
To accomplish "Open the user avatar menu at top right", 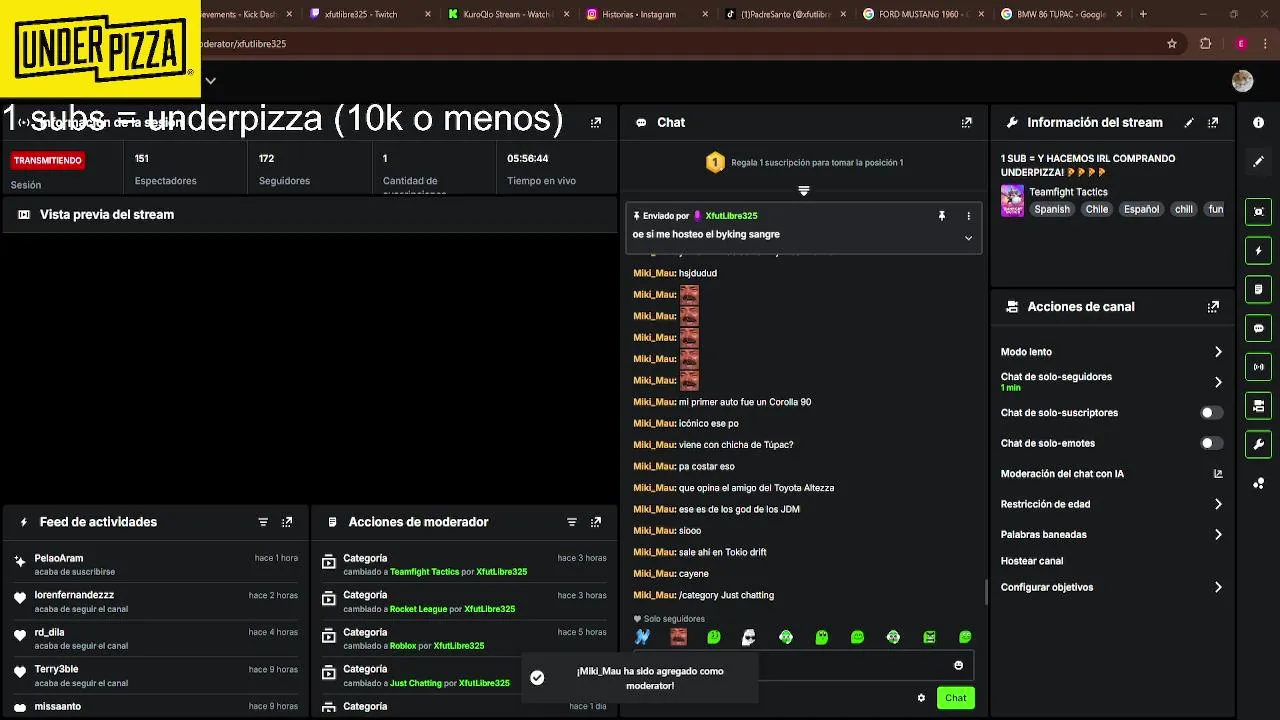I will [1242, 82].
